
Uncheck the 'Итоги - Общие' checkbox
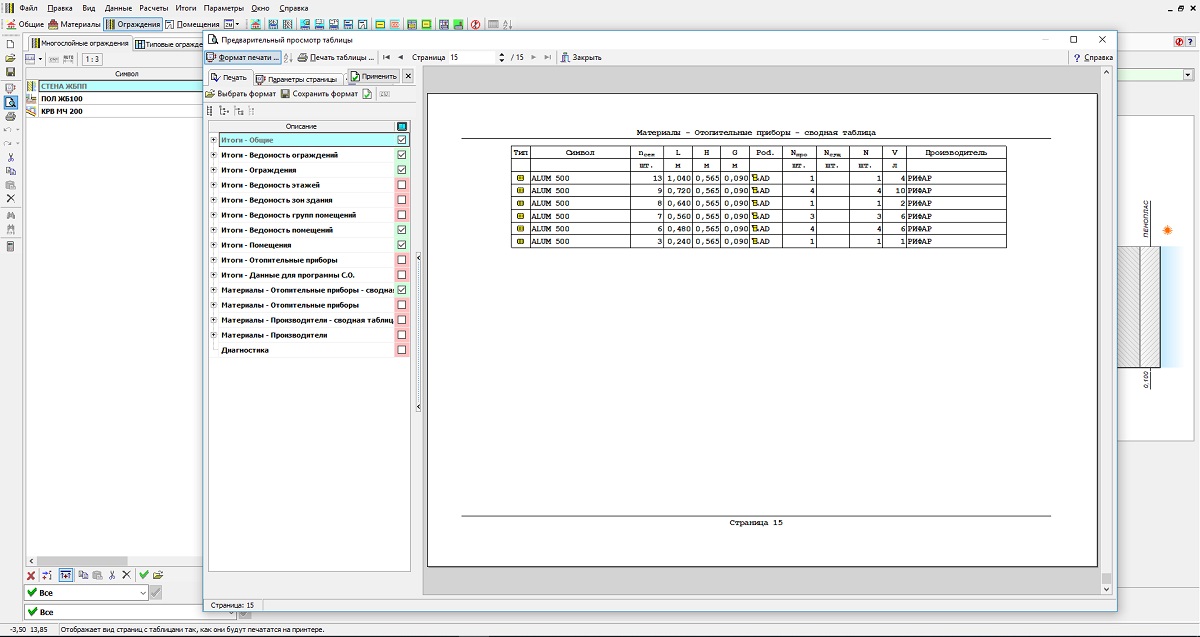402,140
